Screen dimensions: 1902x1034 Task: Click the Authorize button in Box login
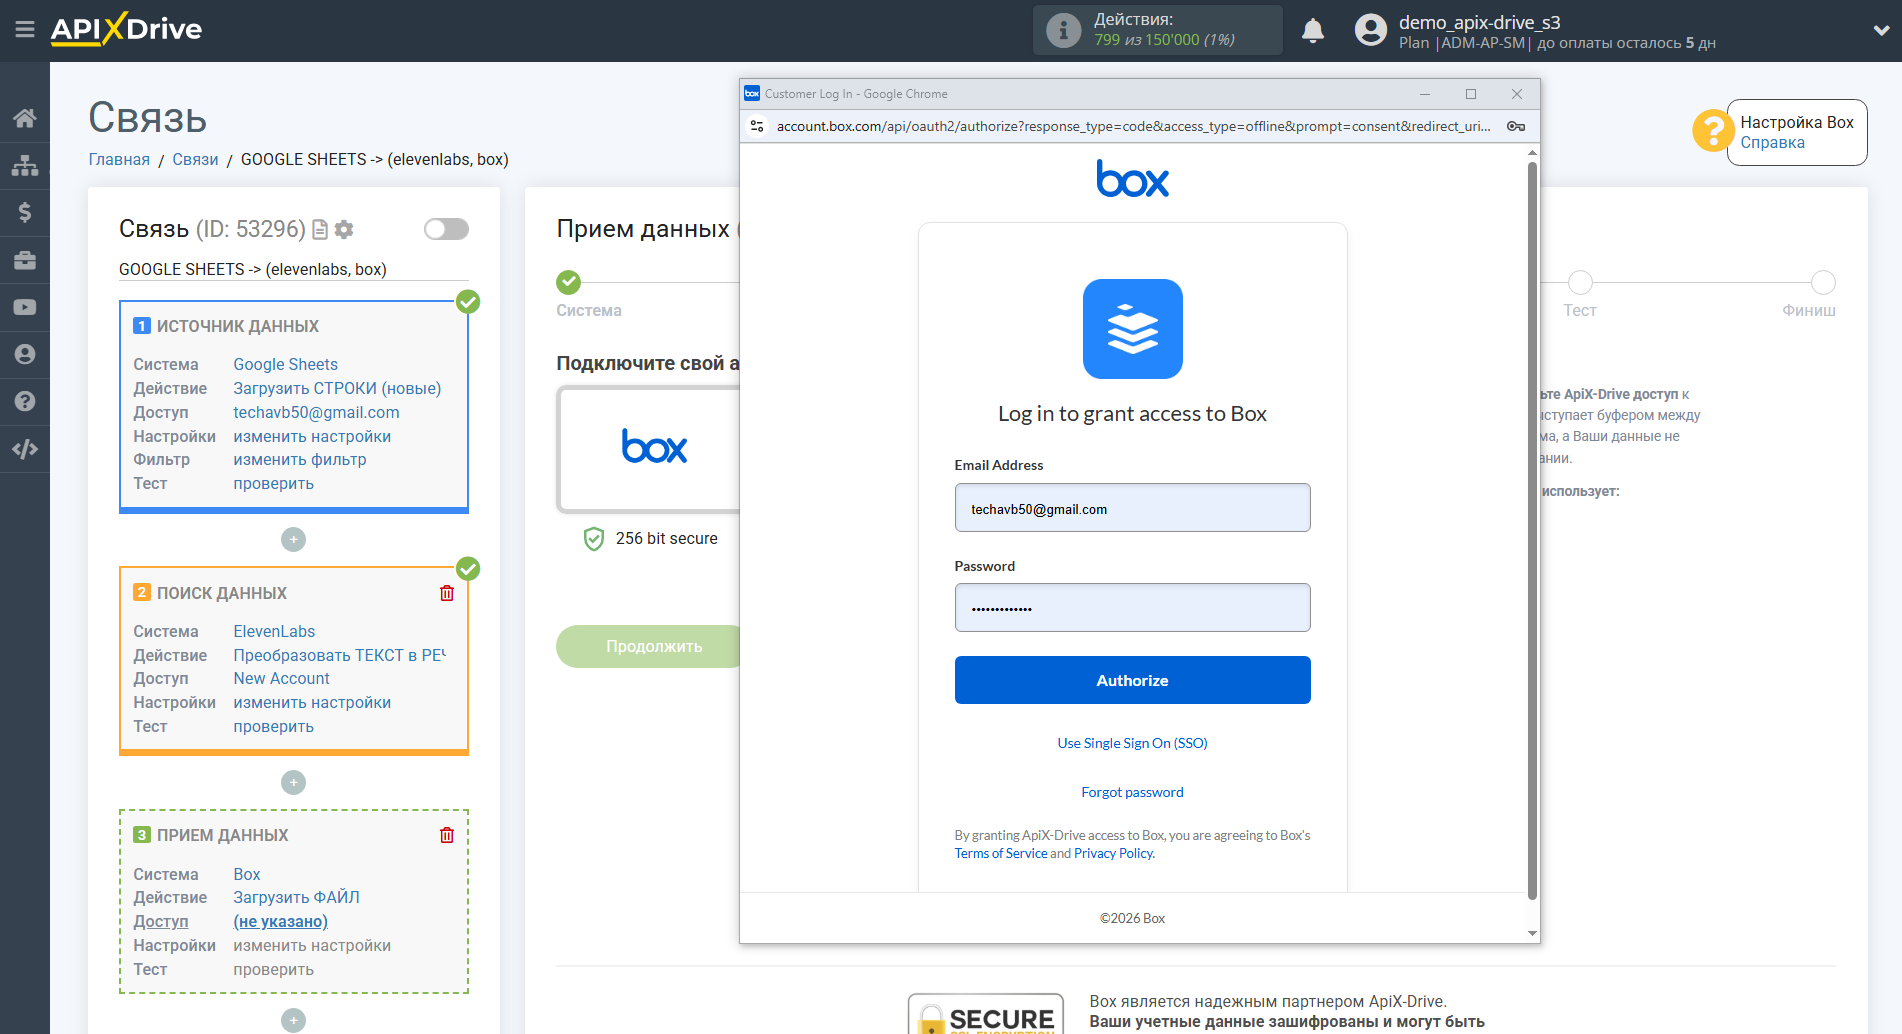coord(1132,680)
